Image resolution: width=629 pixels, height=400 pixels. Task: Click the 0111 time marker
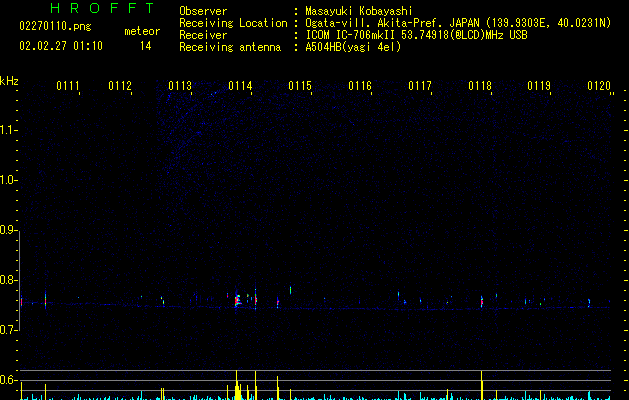(68, 86)
